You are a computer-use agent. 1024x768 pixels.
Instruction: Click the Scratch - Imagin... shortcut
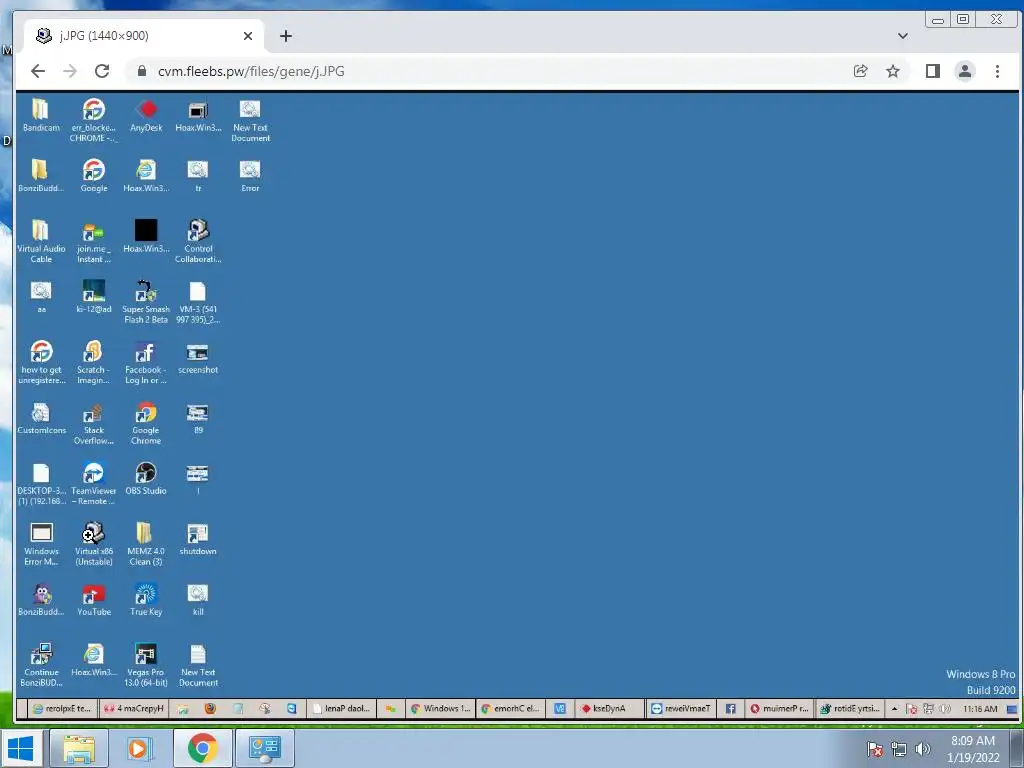click(x=93, y=362)
